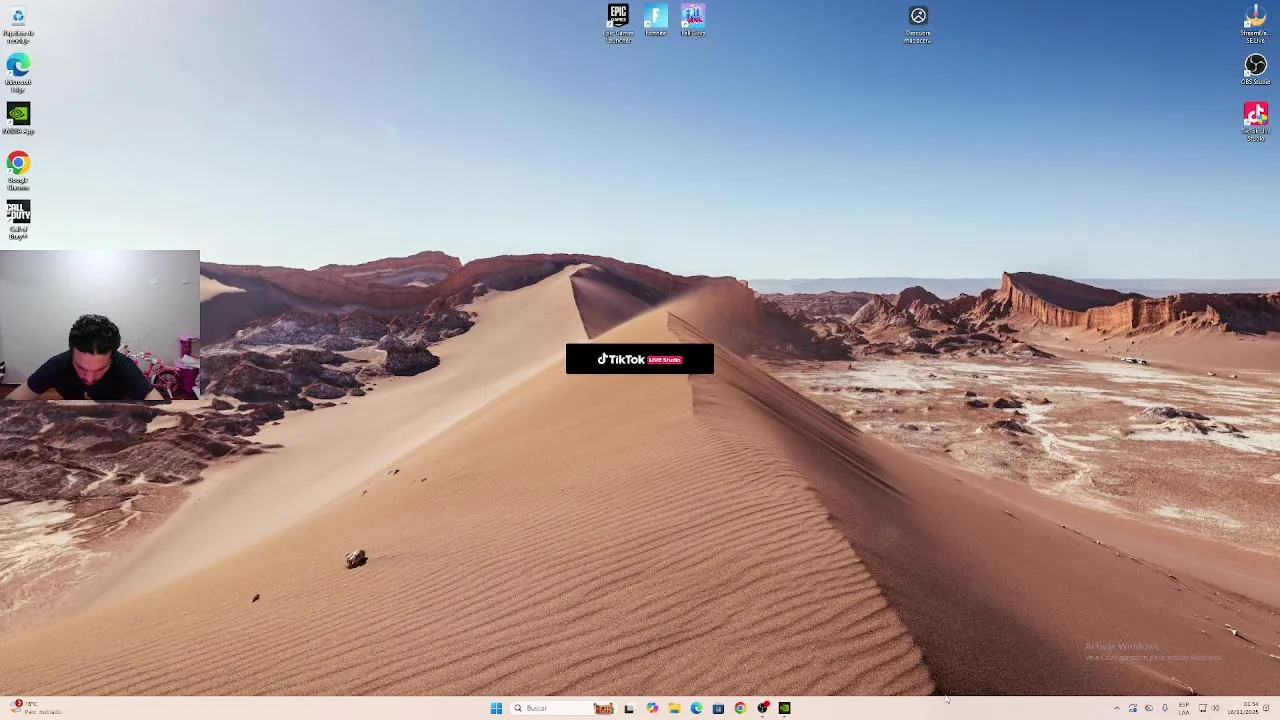Select the Fall Guys desktop shortcut
This screenshot has width=1280, height=720.
[x=693, y=20]
